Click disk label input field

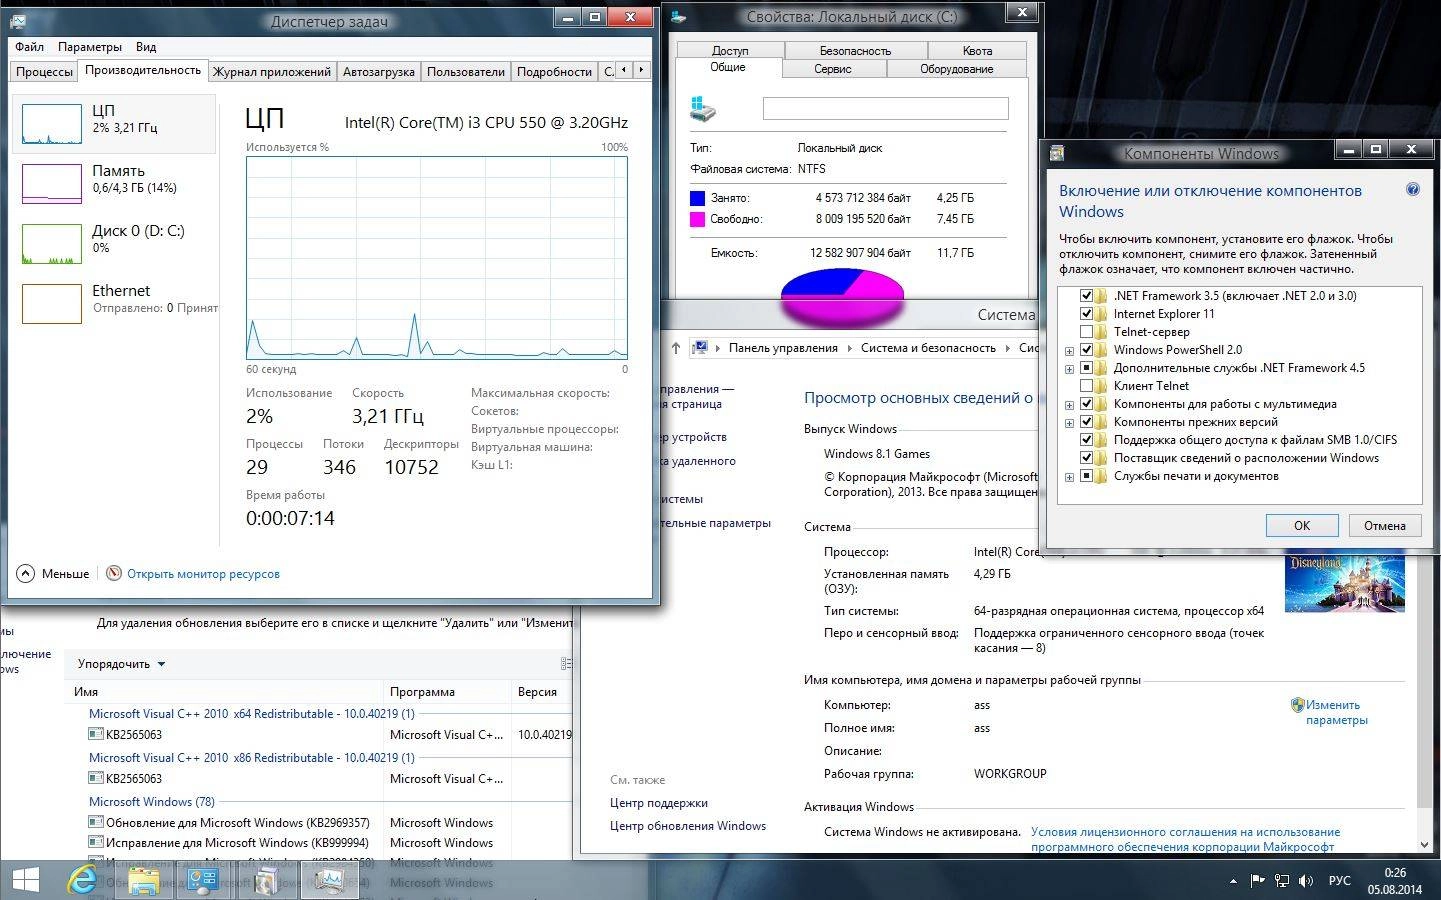click(x=885, y=109)
